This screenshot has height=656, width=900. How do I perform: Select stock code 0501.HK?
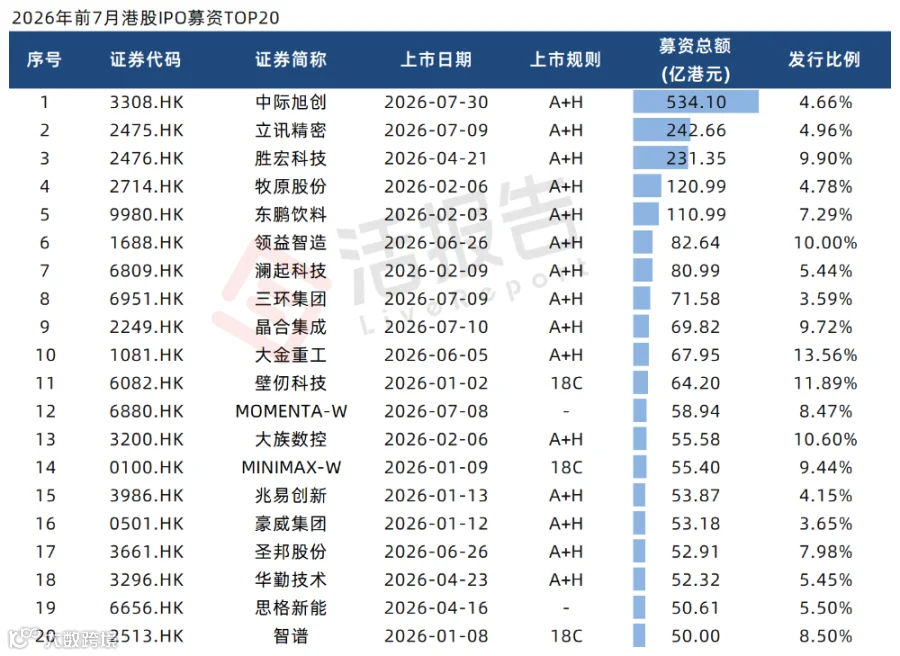coord(146,524)
